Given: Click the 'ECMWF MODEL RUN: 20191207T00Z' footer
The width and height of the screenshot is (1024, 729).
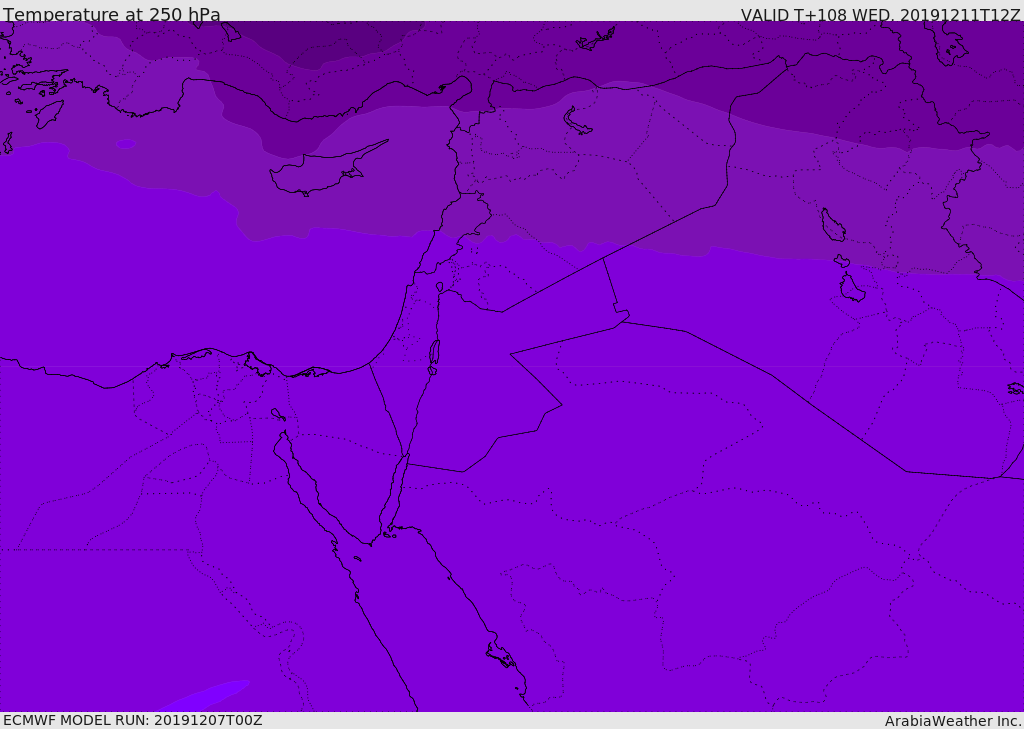Looking at the screenshot, I should 133,720.
